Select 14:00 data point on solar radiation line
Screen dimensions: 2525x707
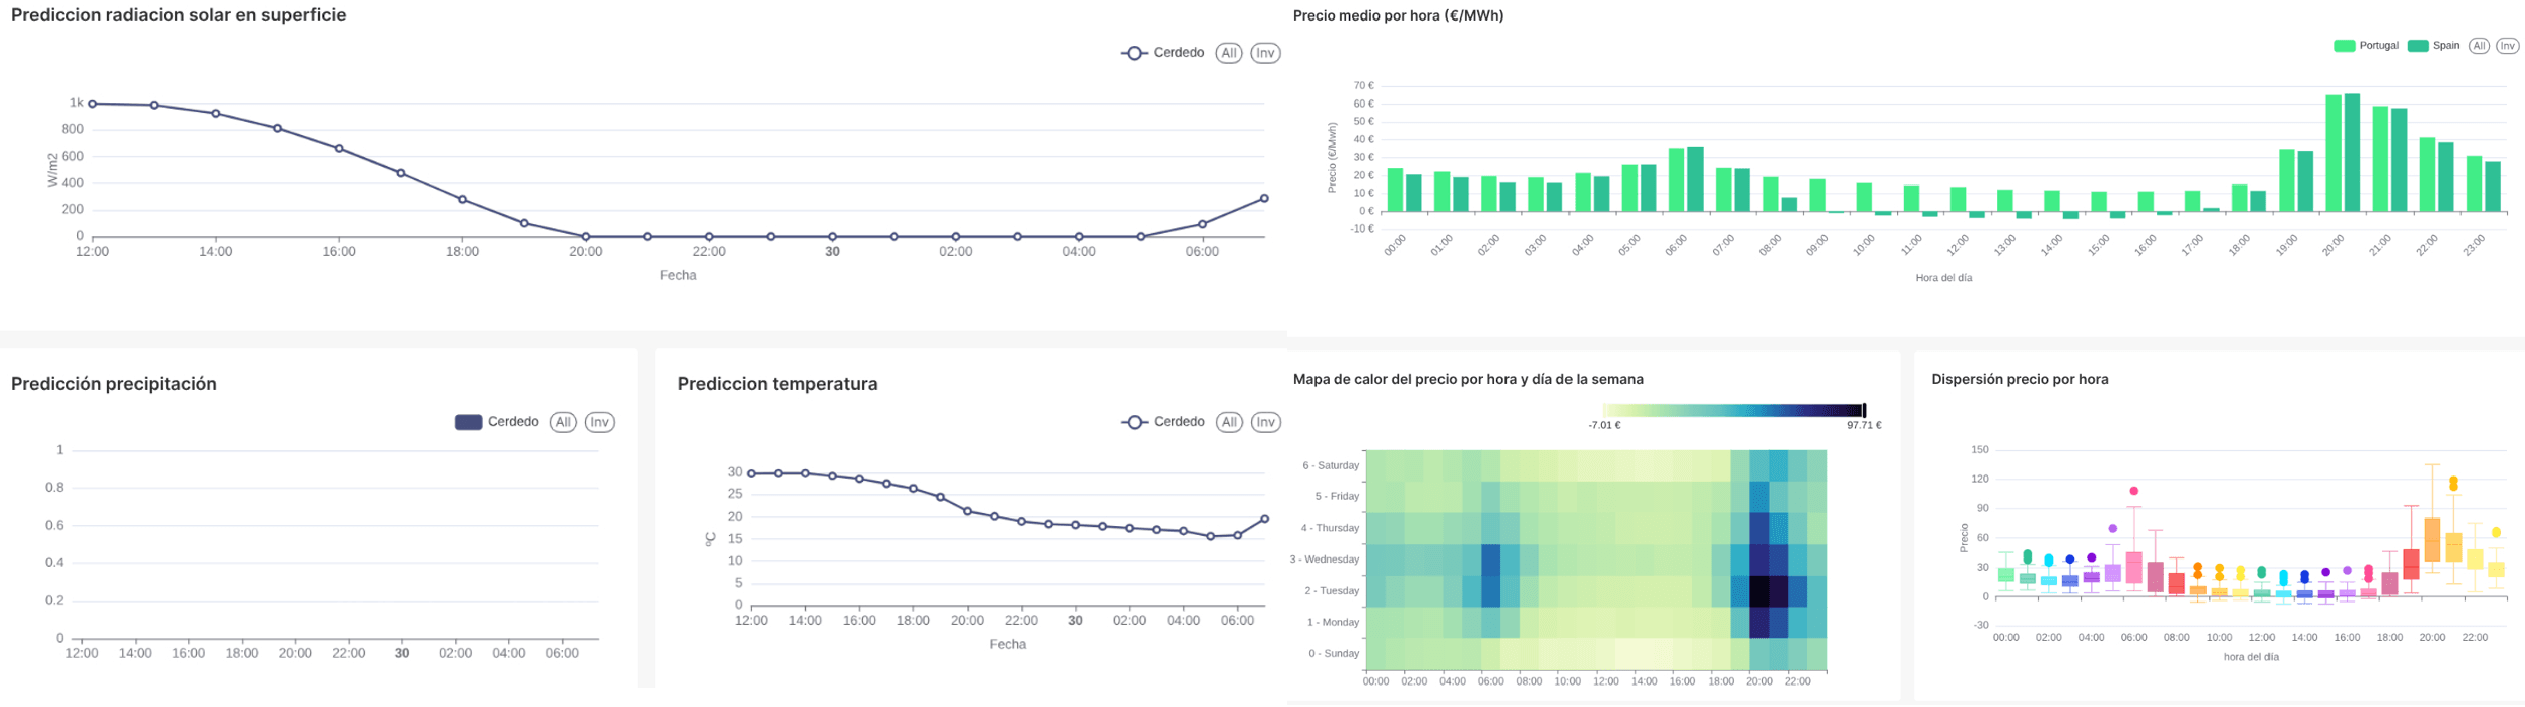[216, 114]
